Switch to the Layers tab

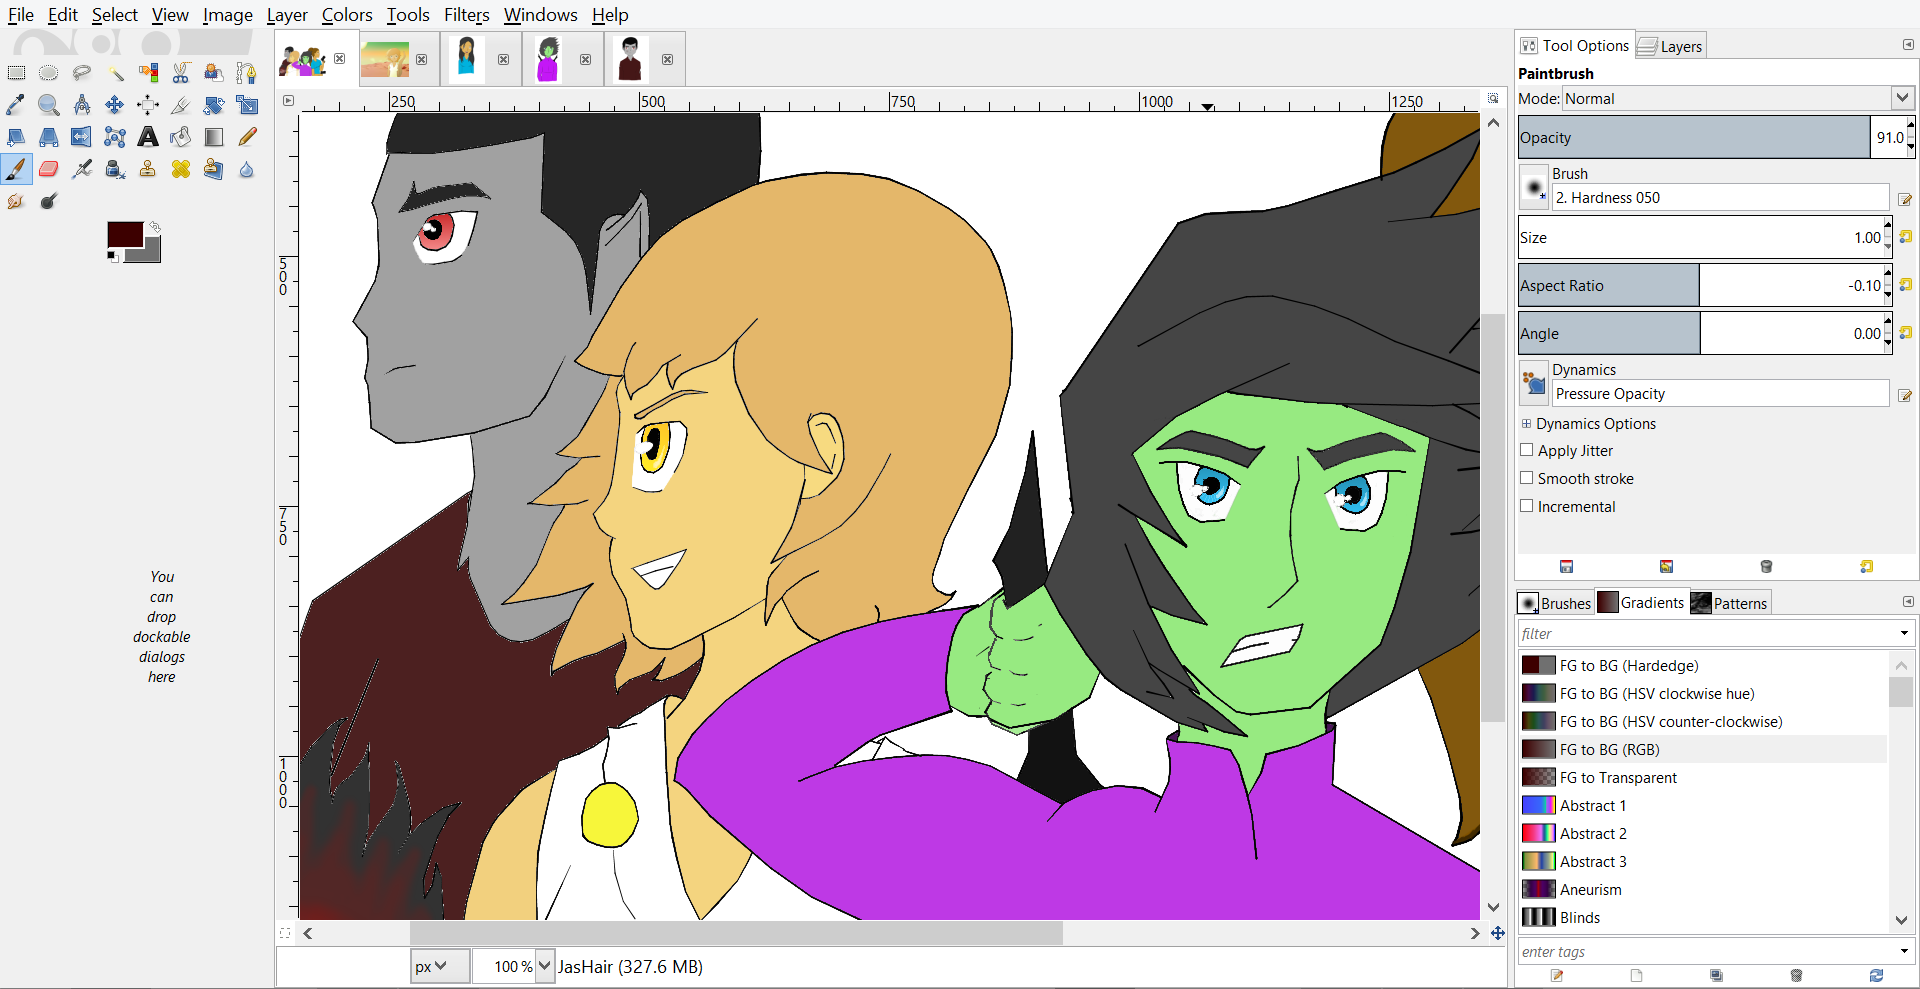point(1671,46)
